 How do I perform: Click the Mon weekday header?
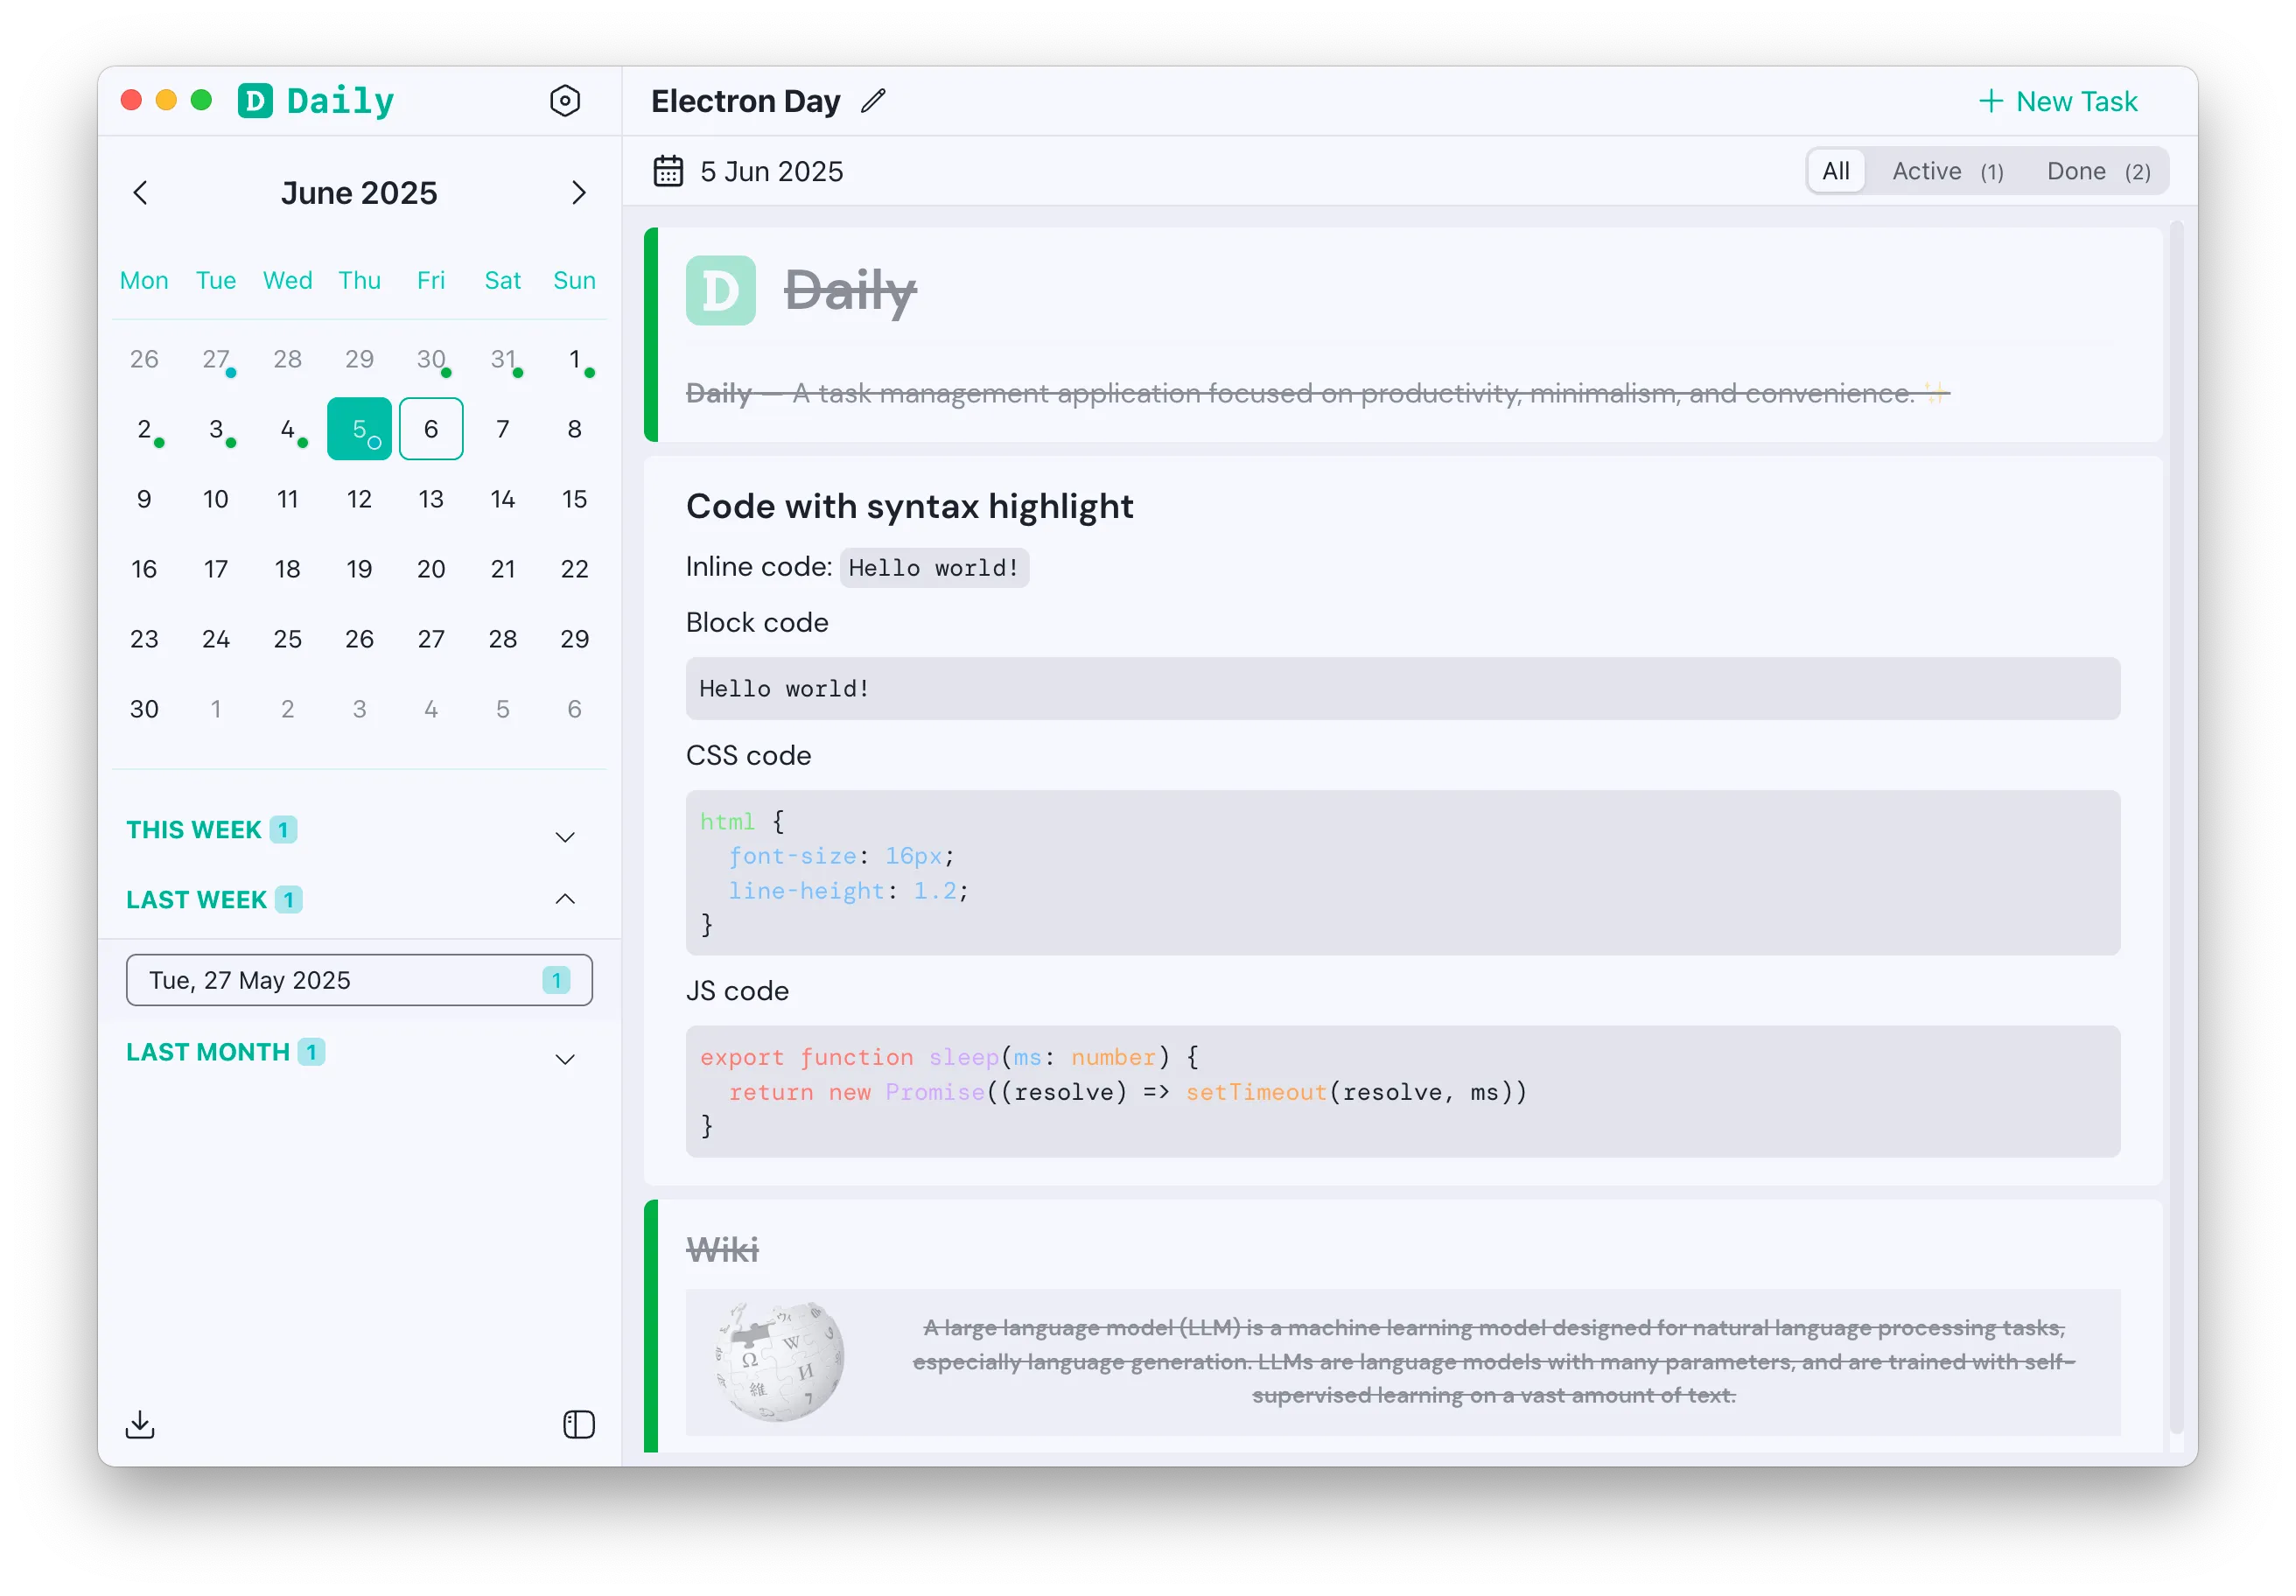coord(144,280)
